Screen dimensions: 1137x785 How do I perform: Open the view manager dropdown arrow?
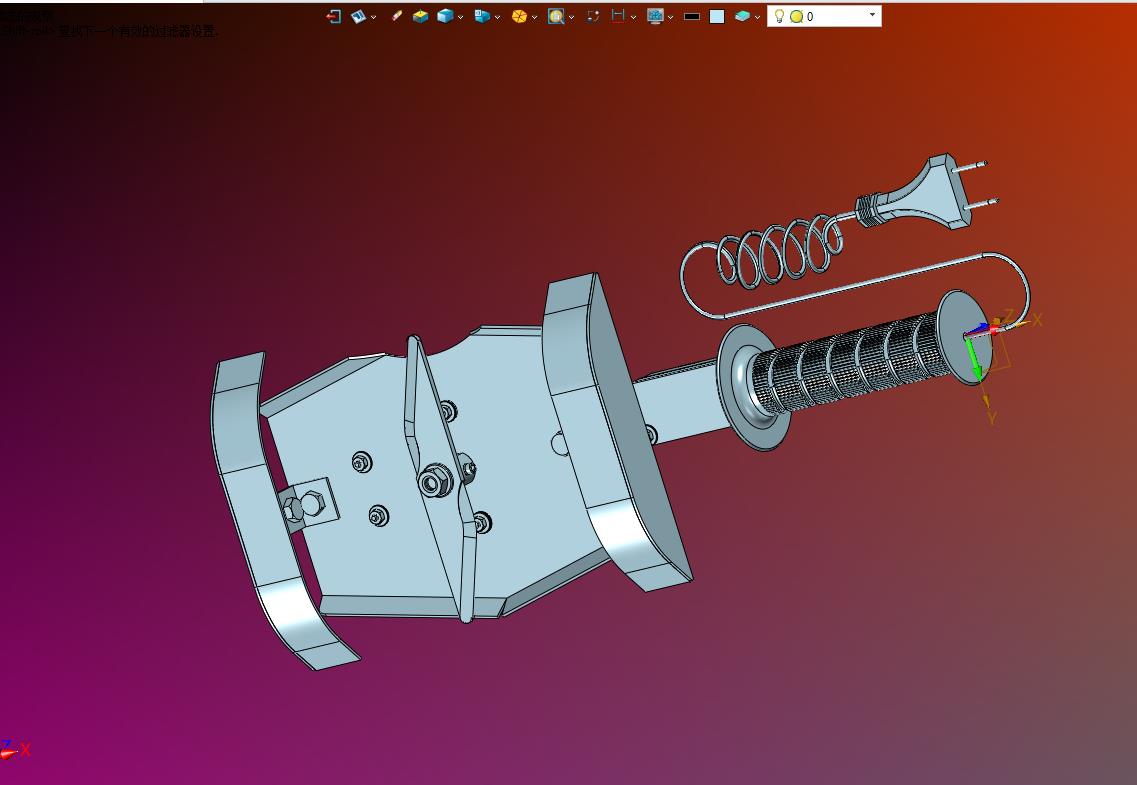pos(373,17)
